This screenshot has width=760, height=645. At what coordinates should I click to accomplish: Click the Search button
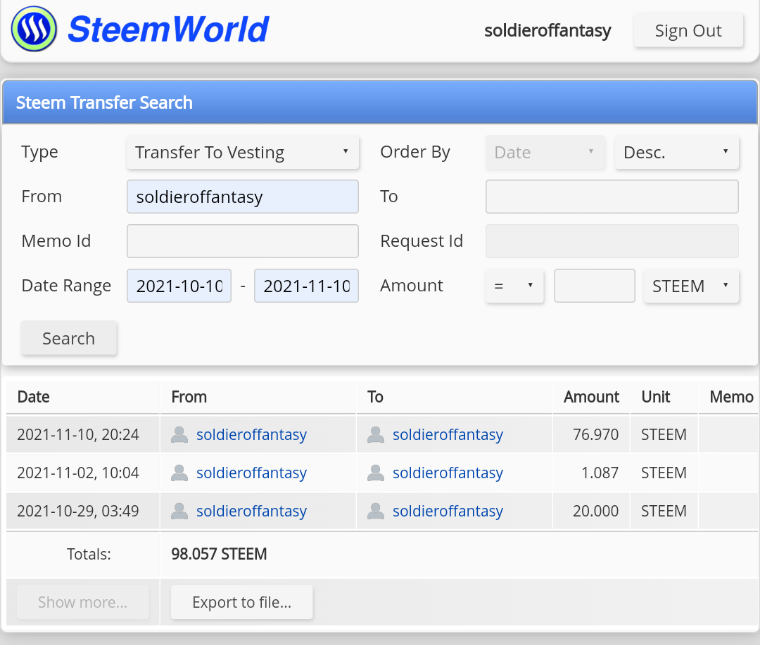coord(69,338)
